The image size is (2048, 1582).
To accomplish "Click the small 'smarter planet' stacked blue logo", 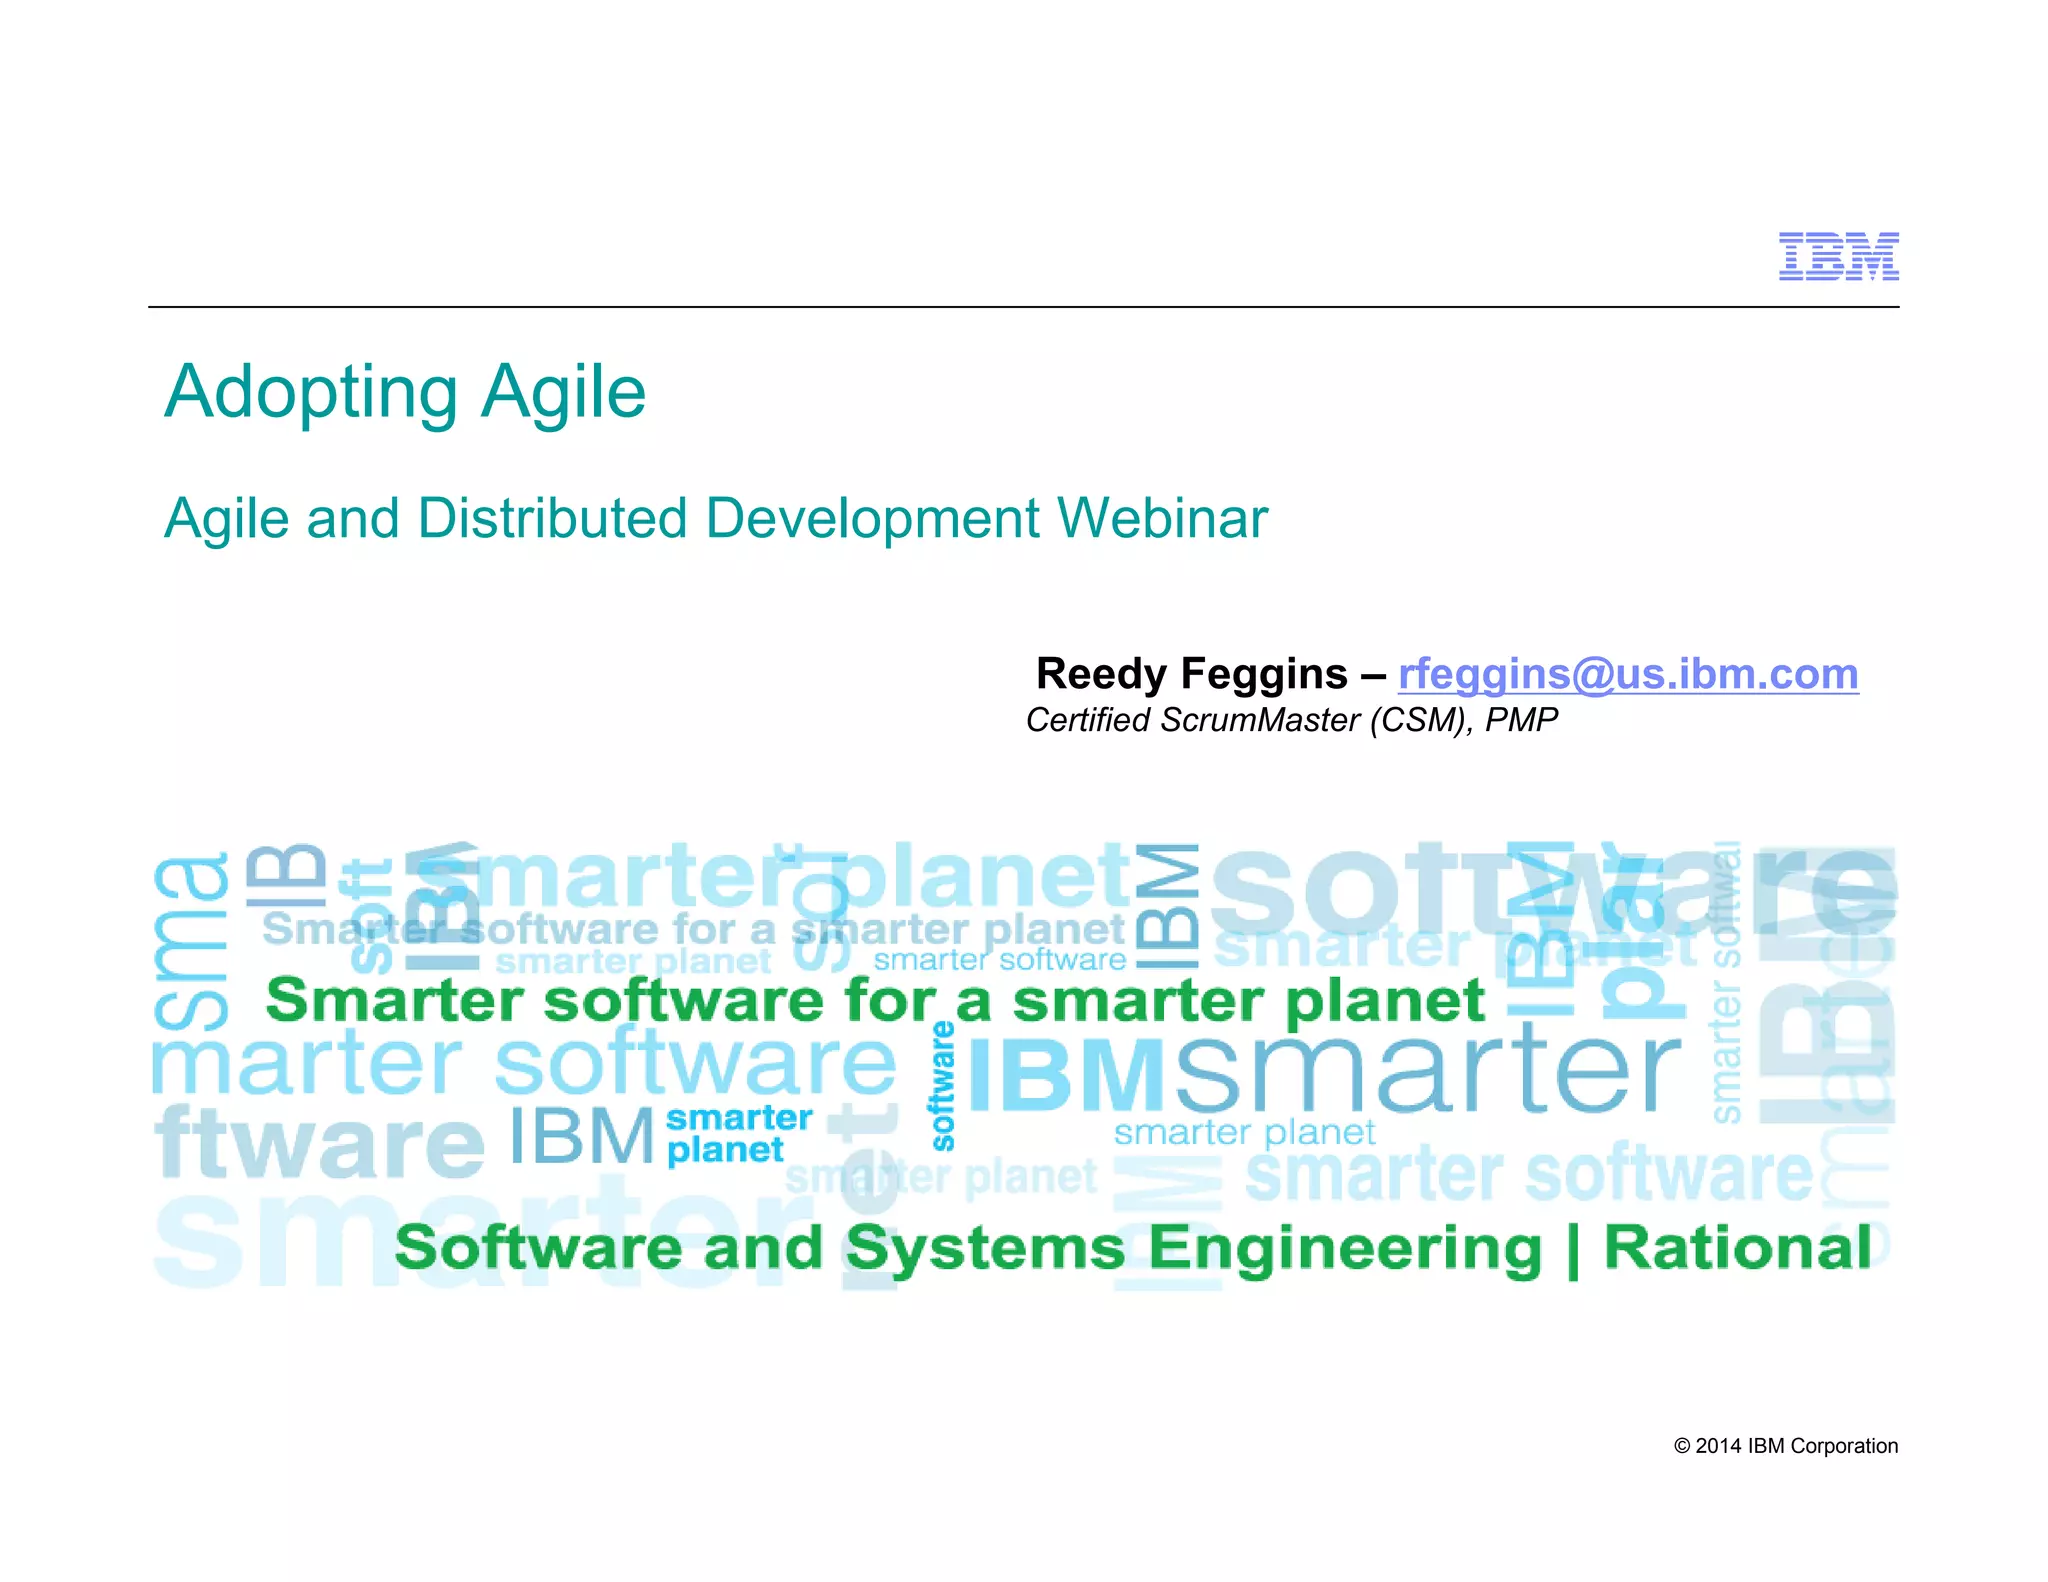I will [738, 1133].
